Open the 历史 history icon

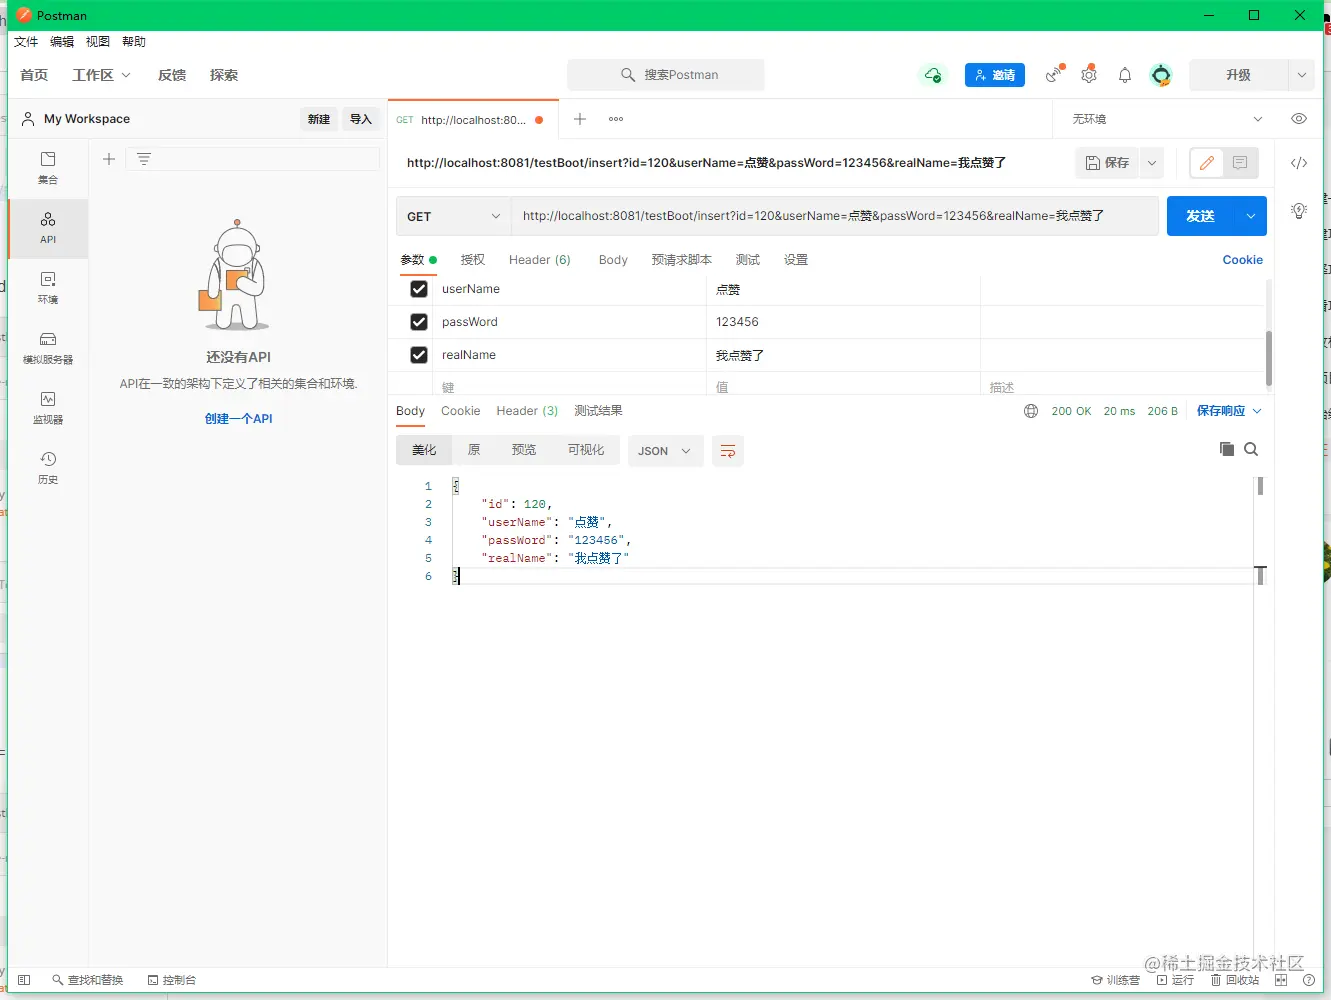[48, 468]
